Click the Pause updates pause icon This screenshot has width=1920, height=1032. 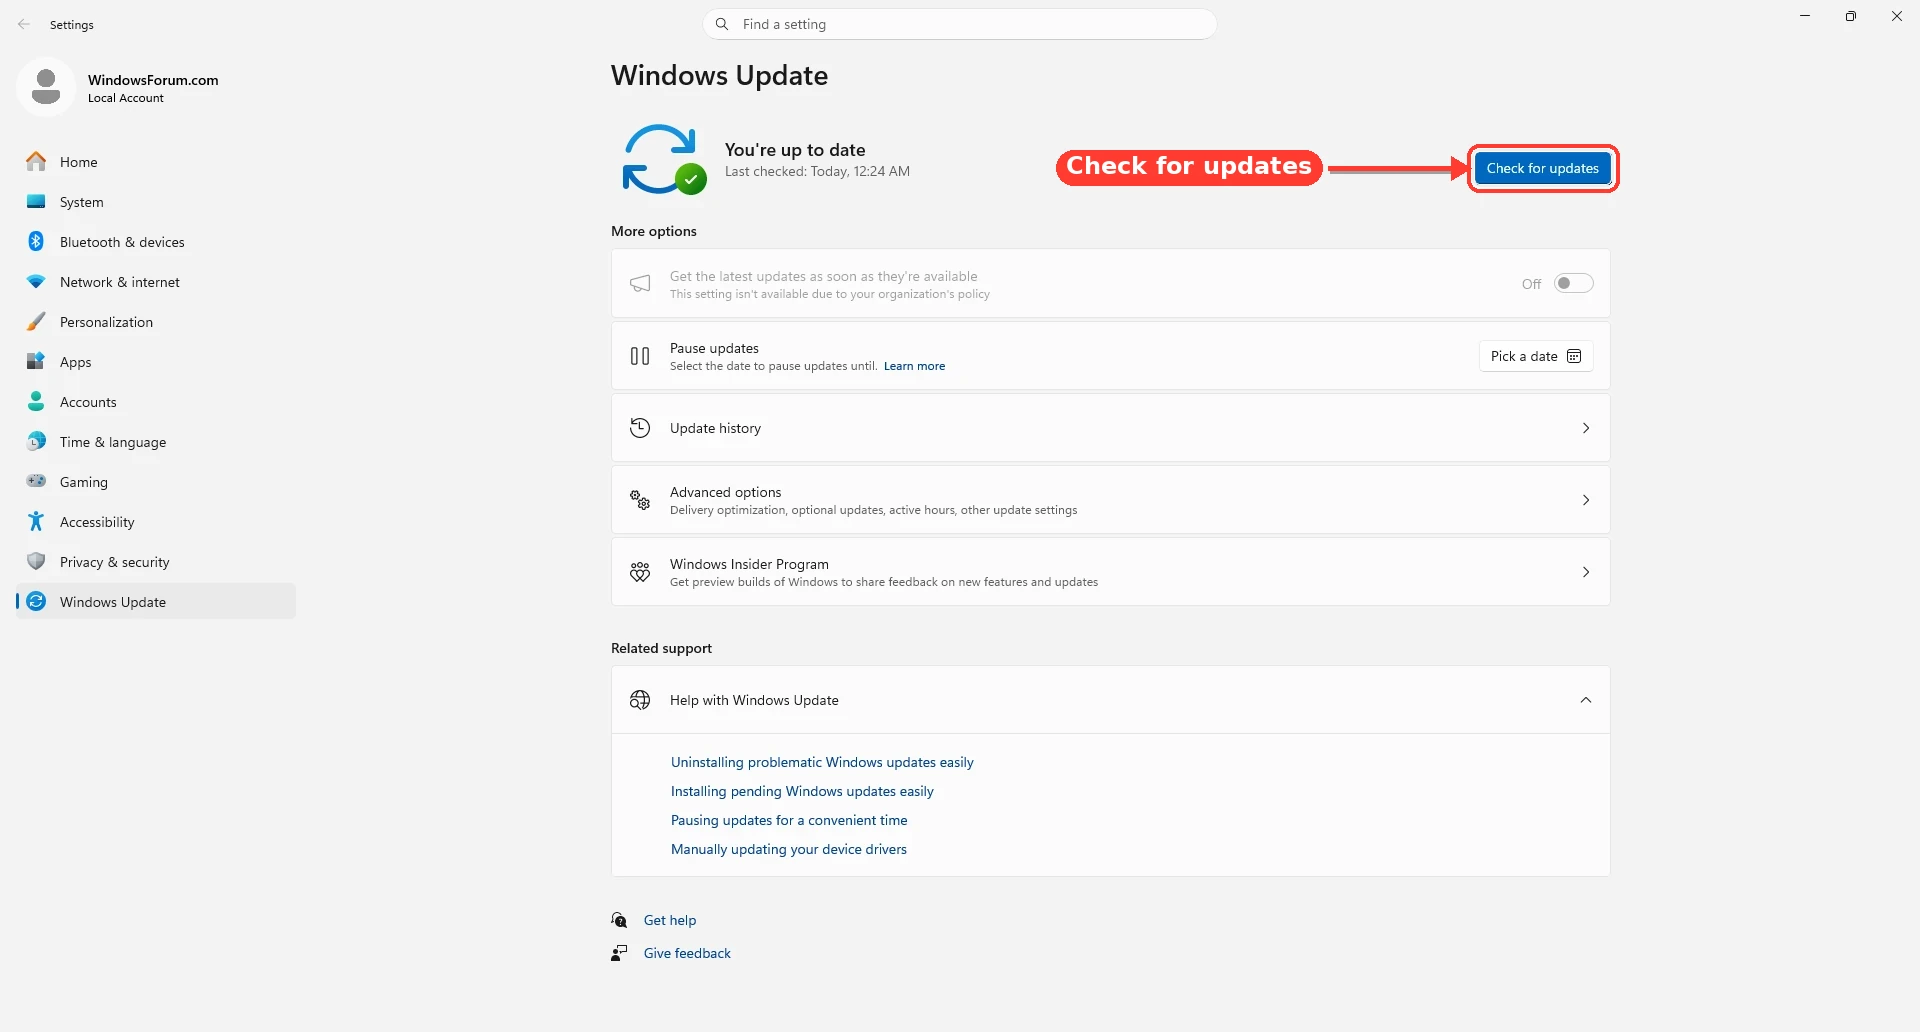(640, 356)
